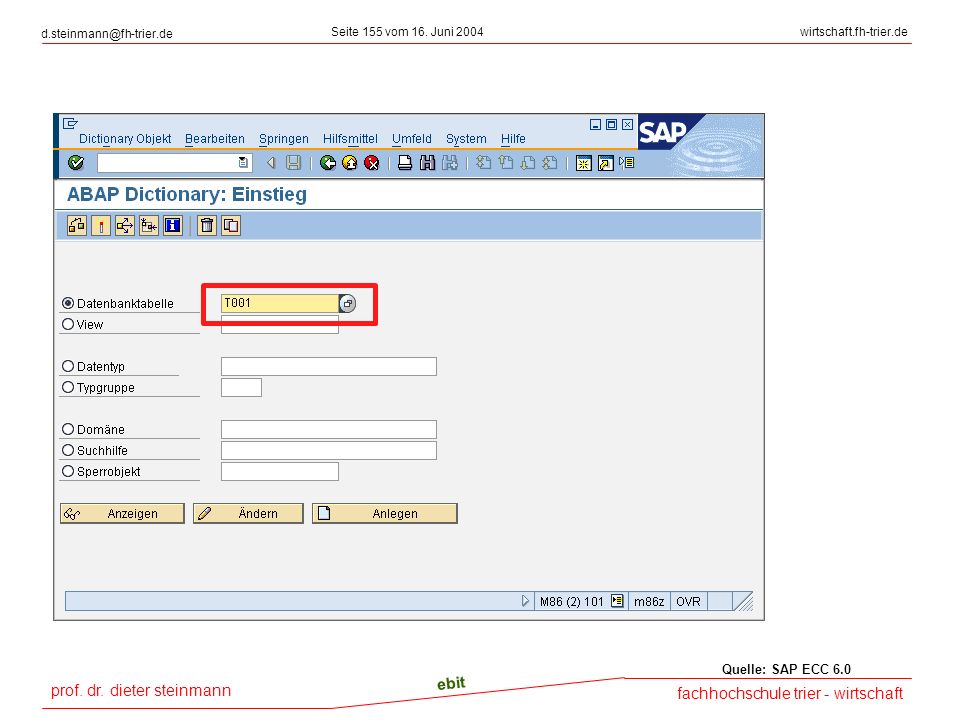Screen dimensions: 960x720
Task: Click the View name input field
Action: click(280, 324)
